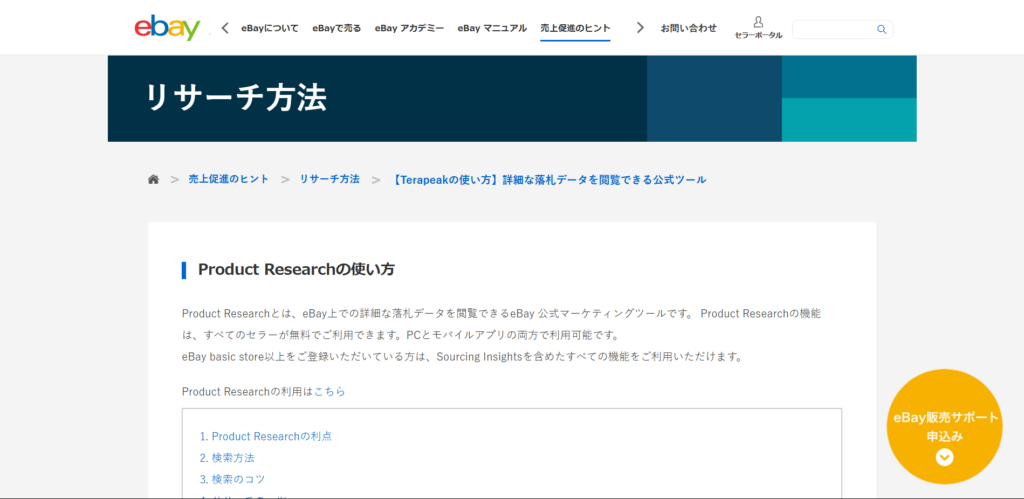
Task: Click the home icon in breadcrumb
Action: click(153, 179)
